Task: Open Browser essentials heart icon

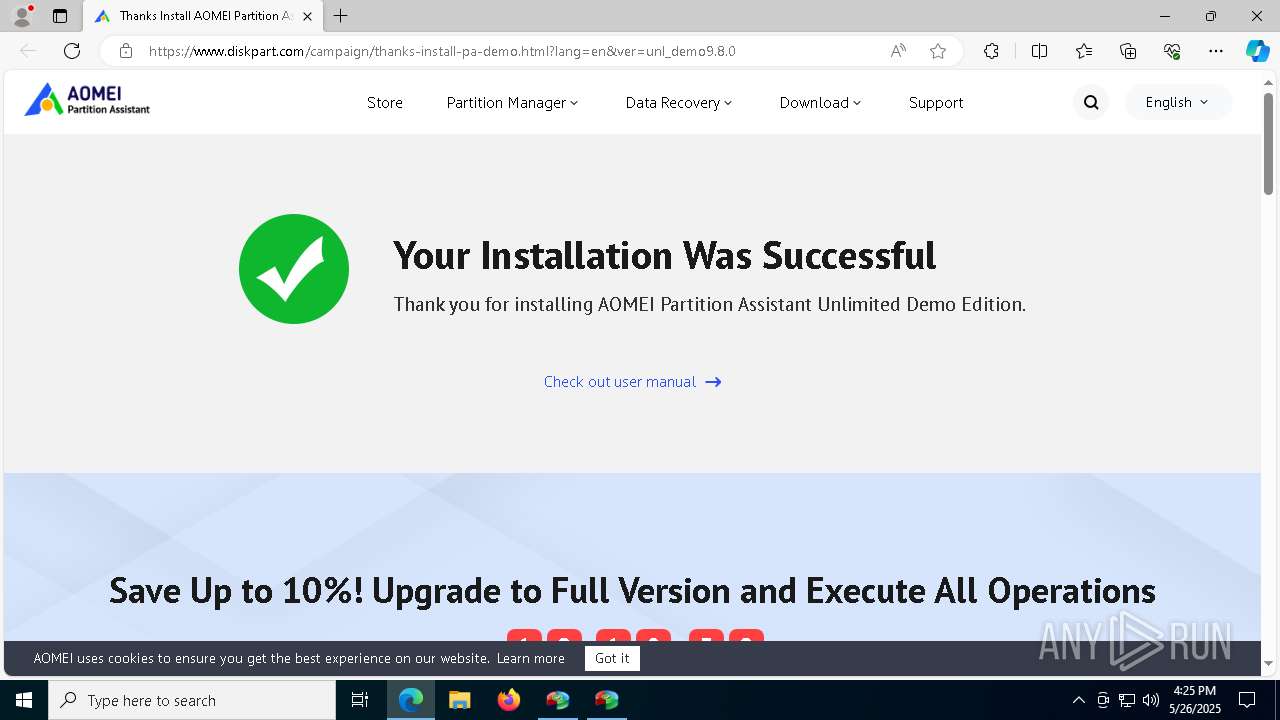Action: 1172,51
